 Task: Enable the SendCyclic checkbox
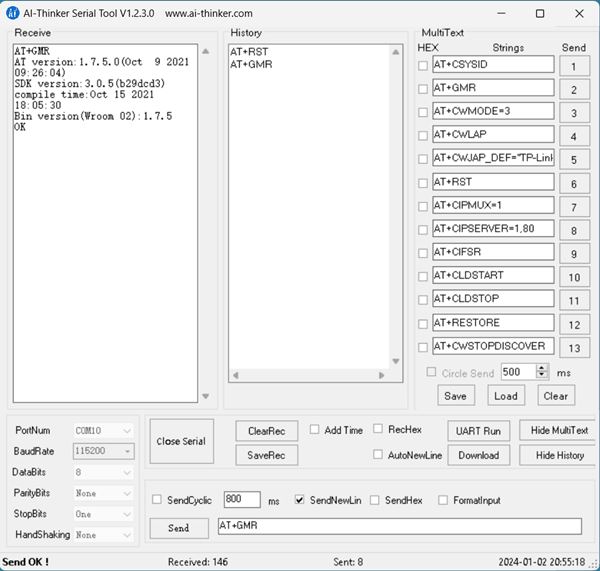pos(157,500)
